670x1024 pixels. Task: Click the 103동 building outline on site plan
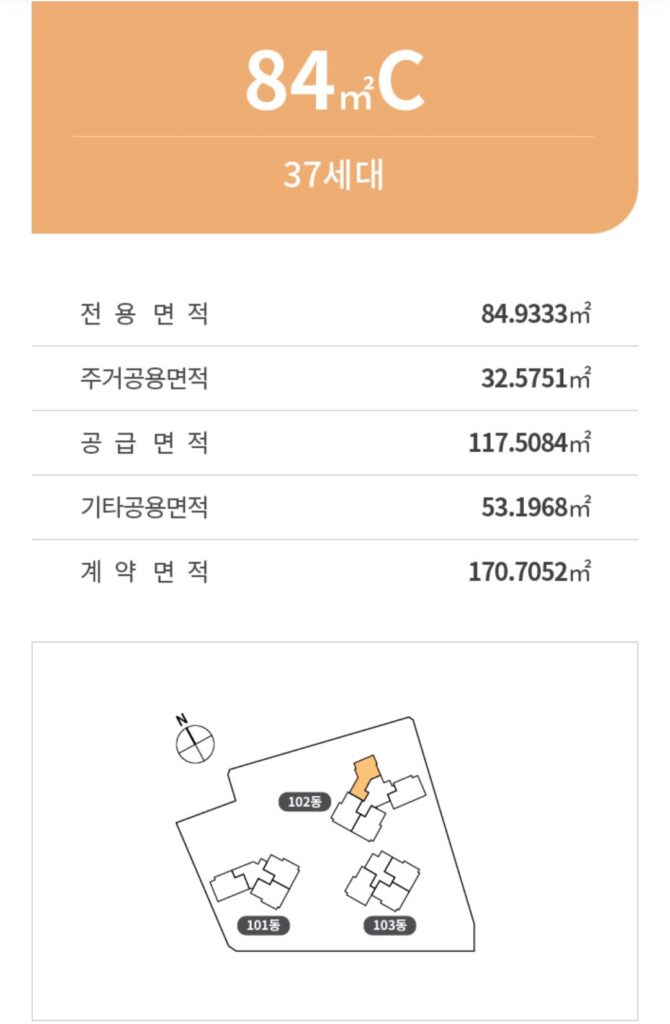[x=383, y=880]
